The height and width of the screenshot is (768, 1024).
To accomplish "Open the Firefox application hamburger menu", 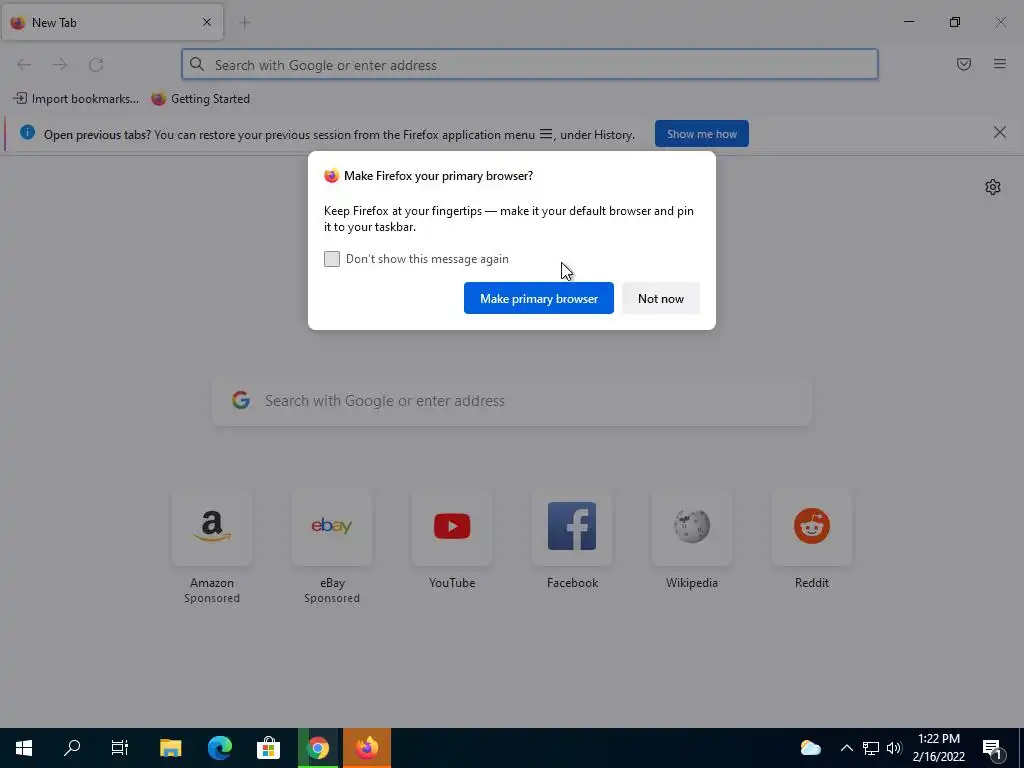I will [x=999, y=64].
